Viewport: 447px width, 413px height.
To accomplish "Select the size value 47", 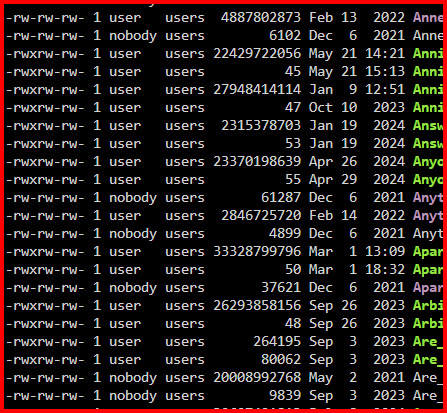I will (293, 107).
